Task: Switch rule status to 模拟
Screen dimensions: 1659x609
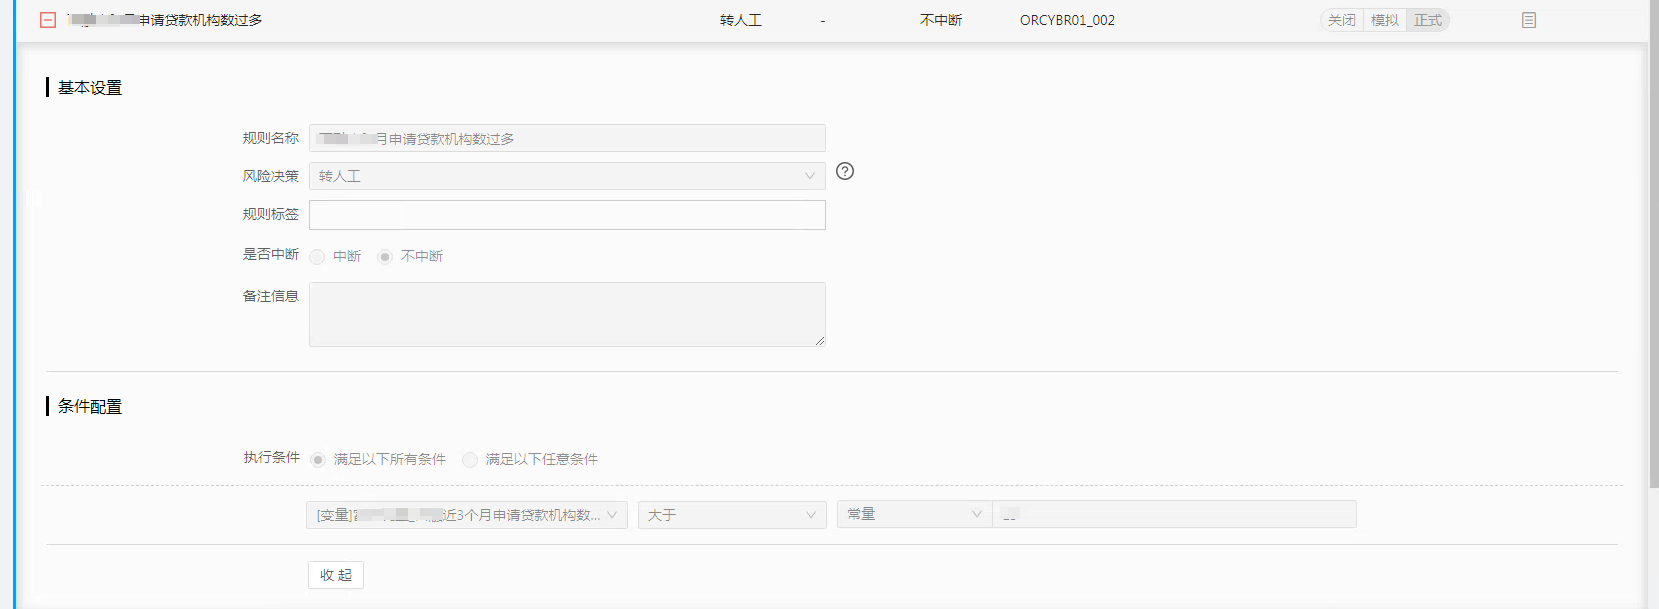Action: pyautogui.click(x=1385, y=20)
